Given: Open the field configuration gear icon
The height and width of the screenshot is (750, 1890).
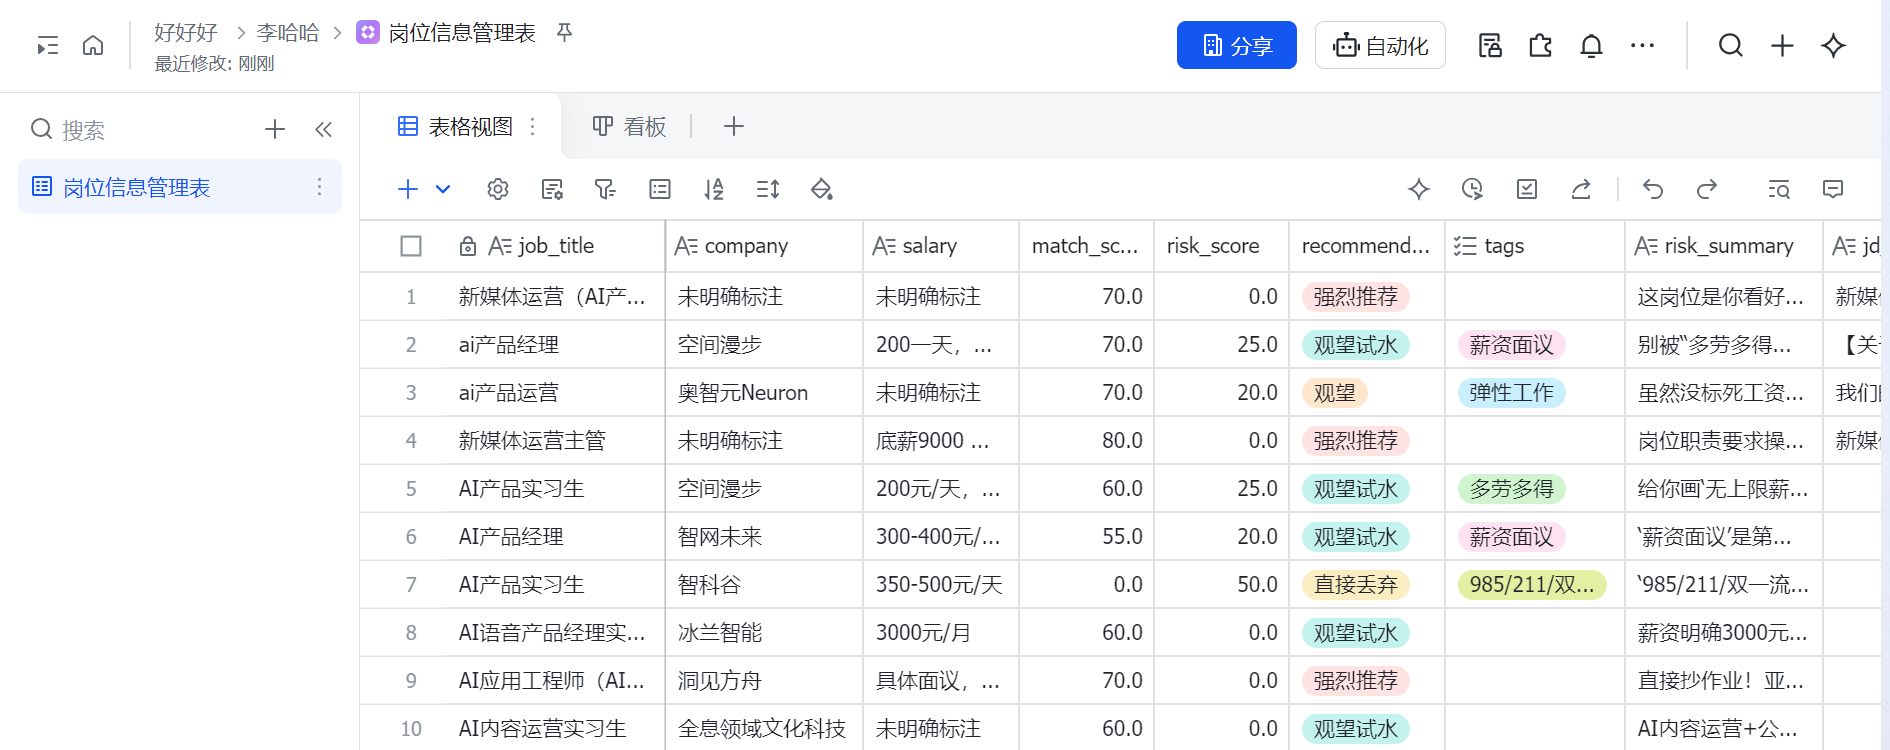Looking at the screenshot, I should (498, 189).
